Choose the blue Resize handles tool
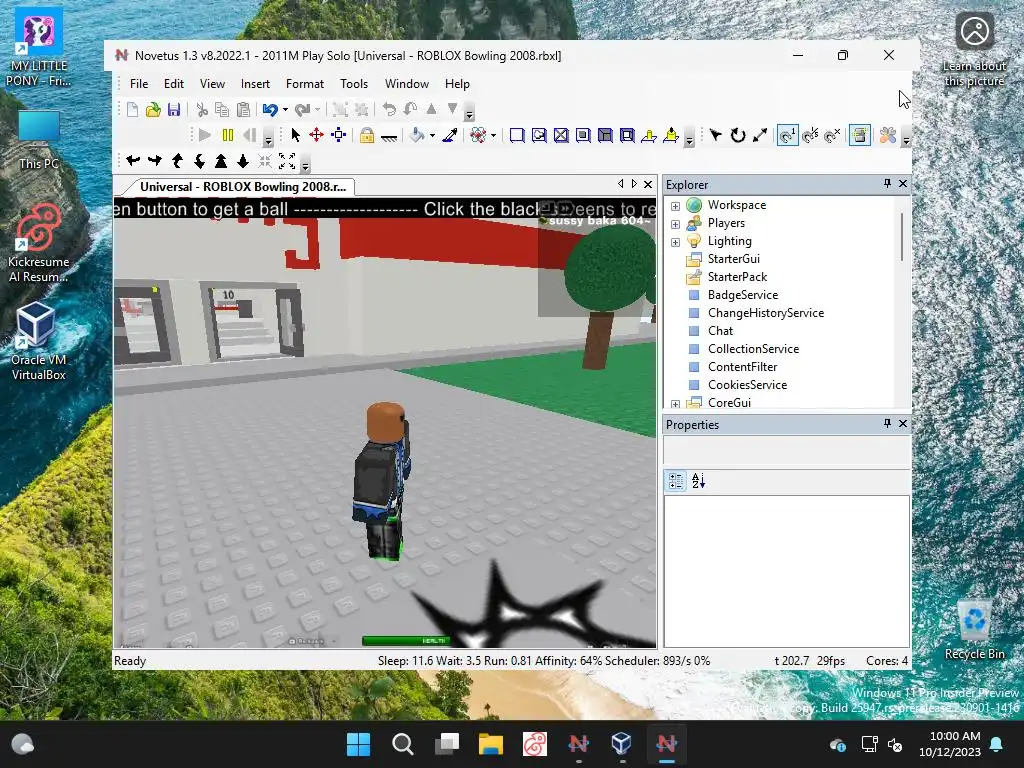The width and height of the screenshot is (1024, 768). [x=338, y=135]
